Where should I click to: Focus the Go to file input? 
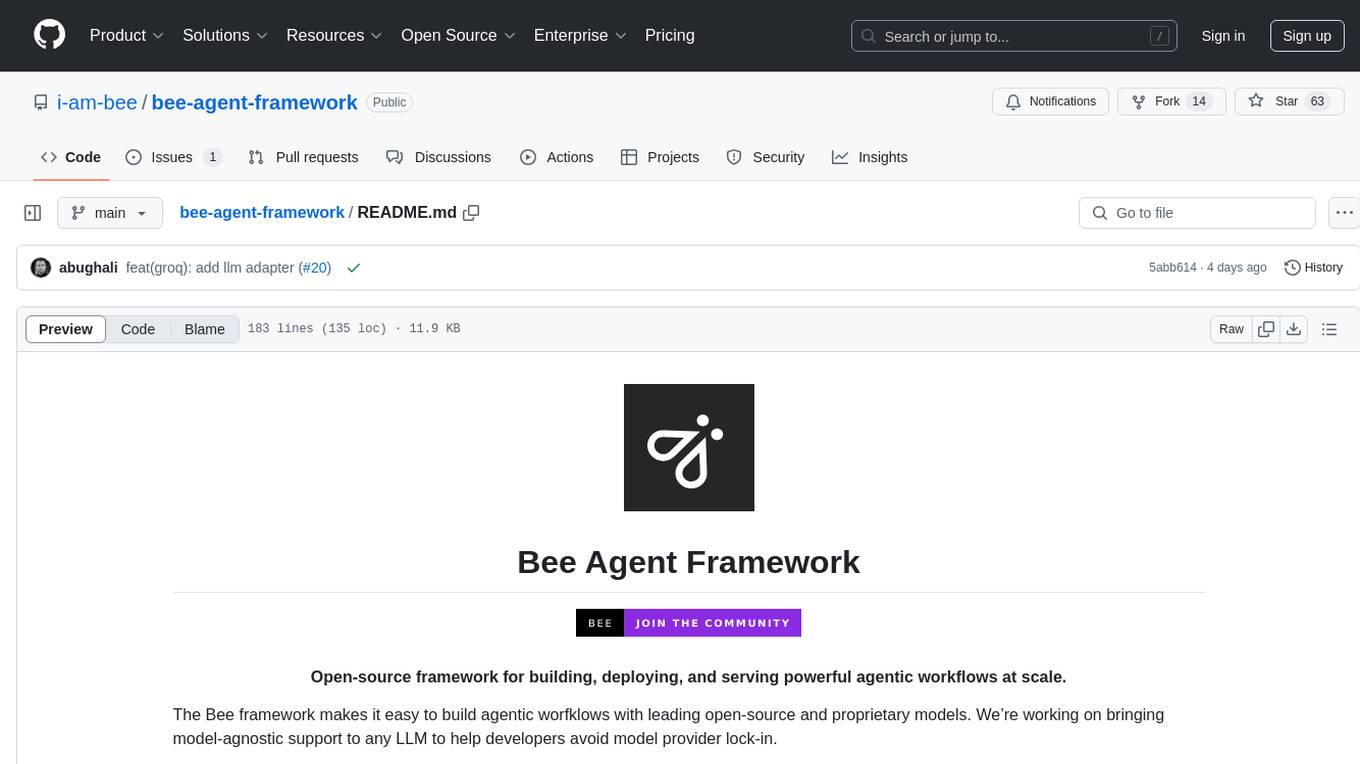pos(1197,213)
